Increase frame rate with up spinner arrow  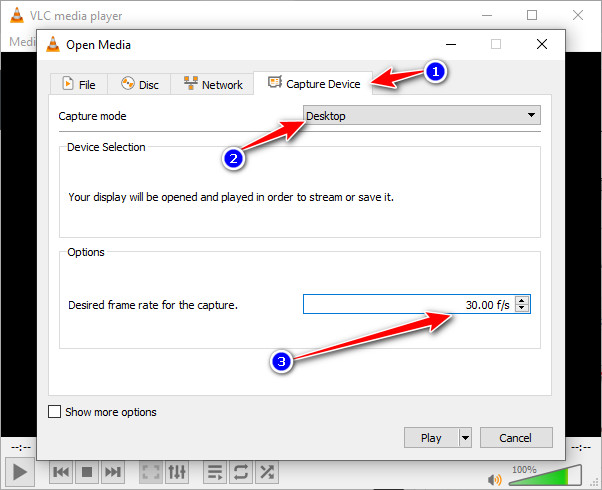[522, 300]
